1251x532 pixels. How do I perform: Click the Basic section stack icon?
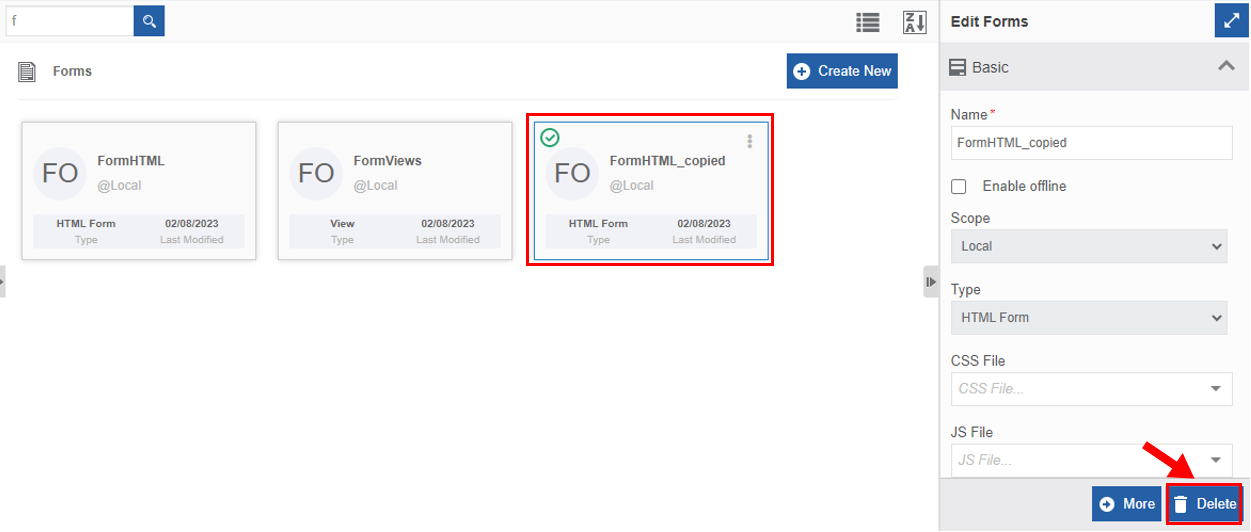click(x=958, y=68)
